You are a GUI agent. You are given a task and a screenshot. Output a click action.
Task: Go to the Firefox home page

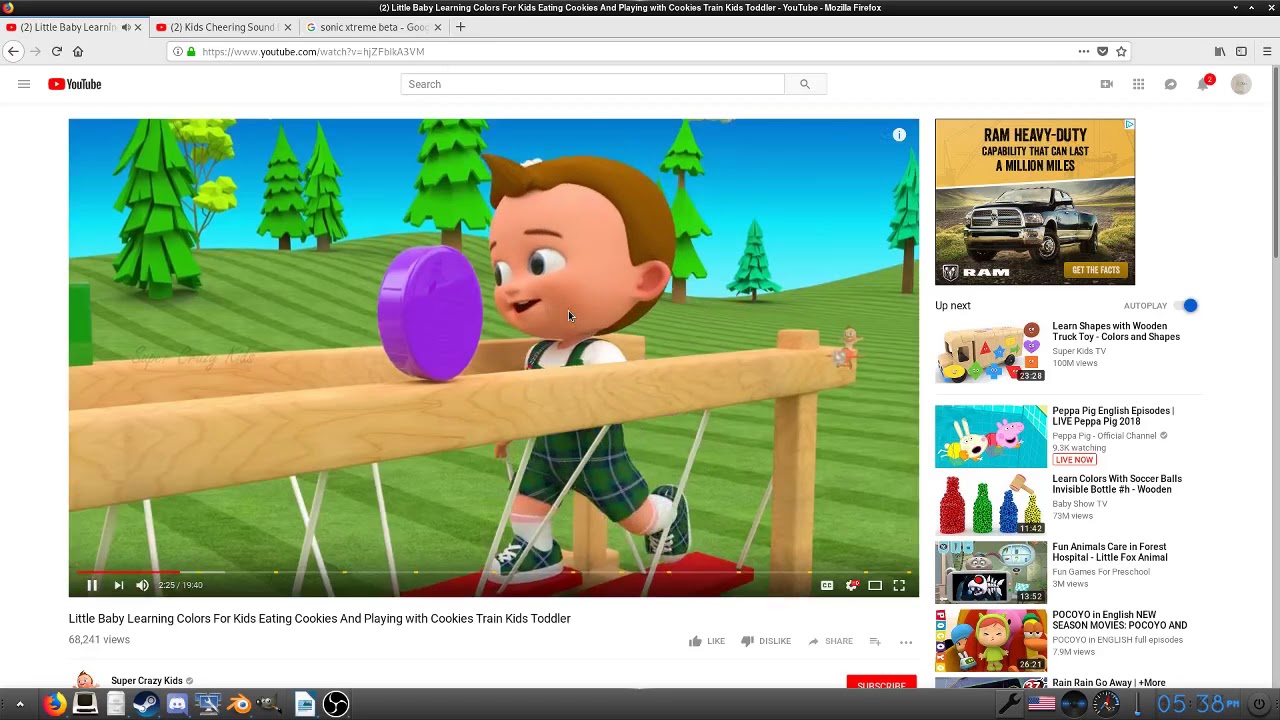click(78, 51)
